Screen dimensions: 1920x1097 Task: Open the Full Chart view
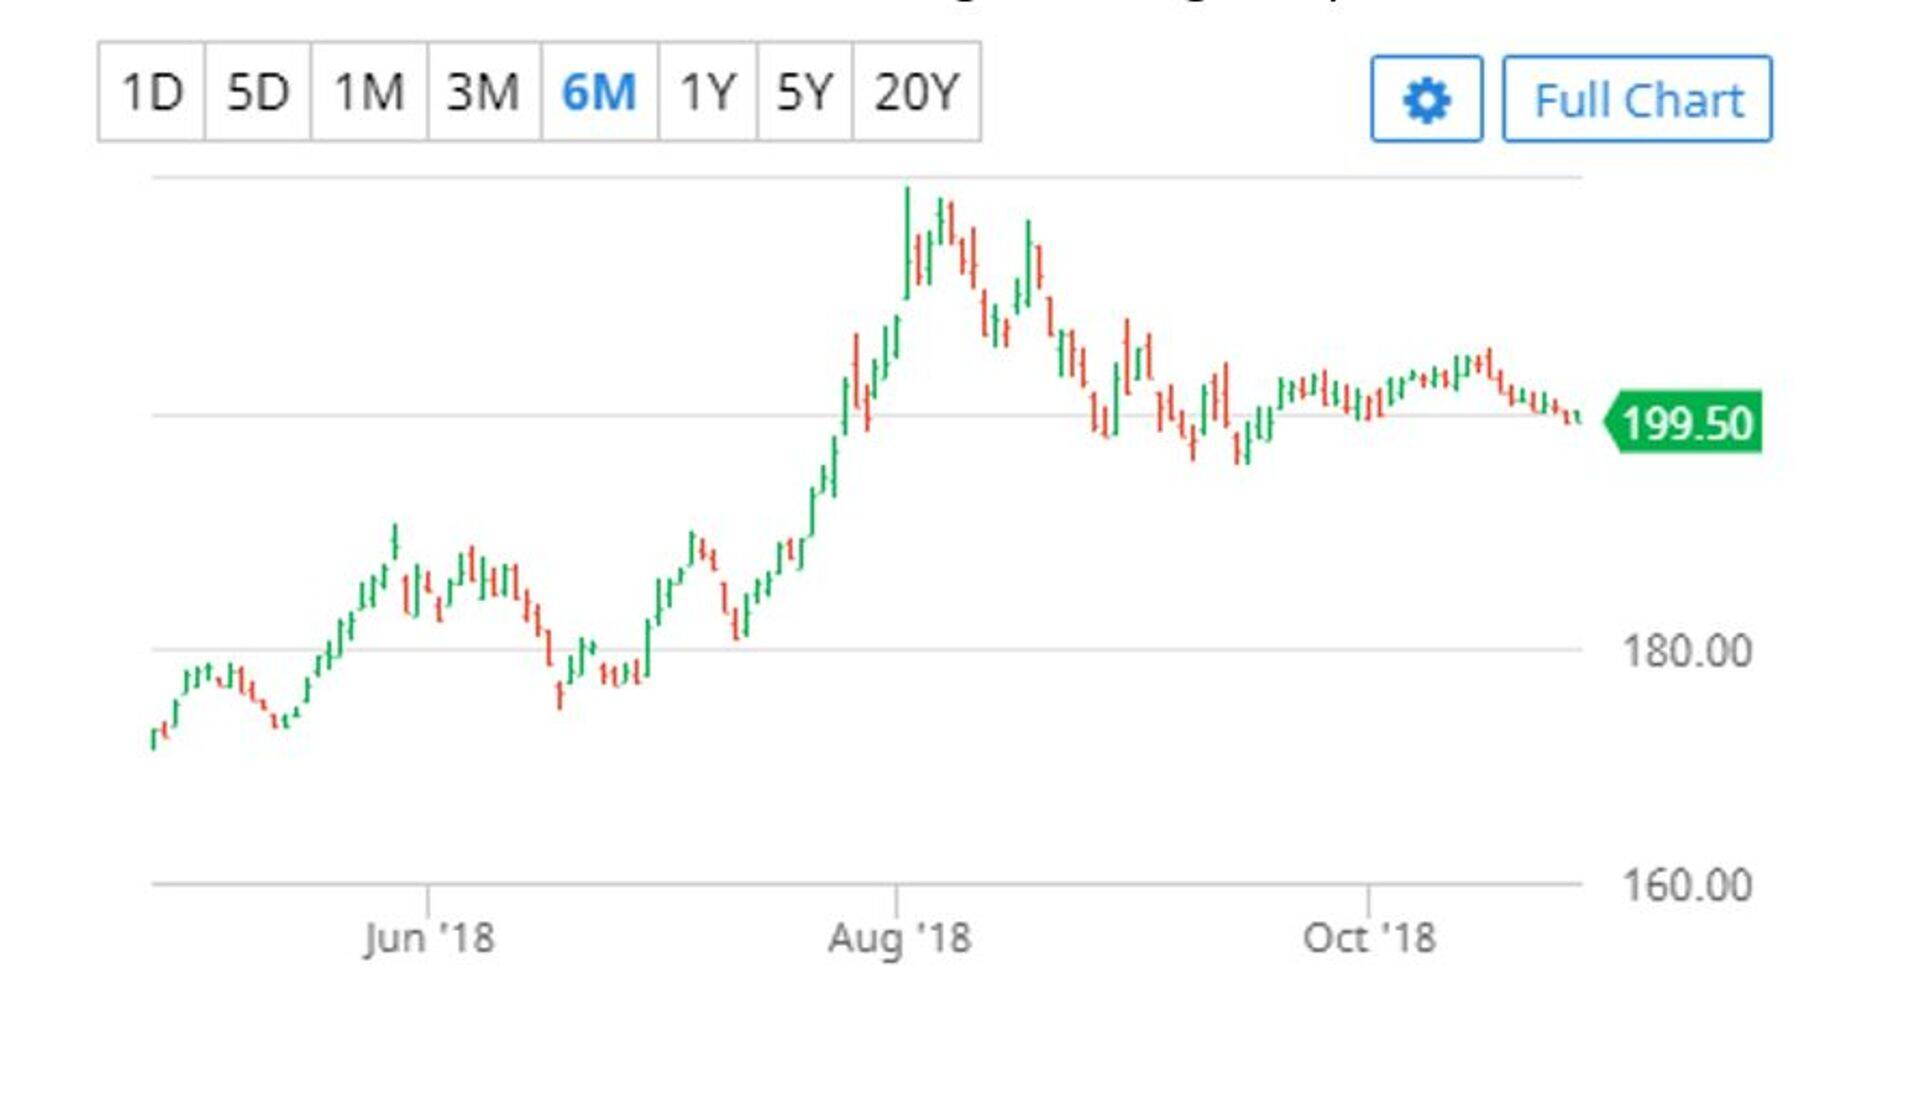click(x=1637, y=99)
